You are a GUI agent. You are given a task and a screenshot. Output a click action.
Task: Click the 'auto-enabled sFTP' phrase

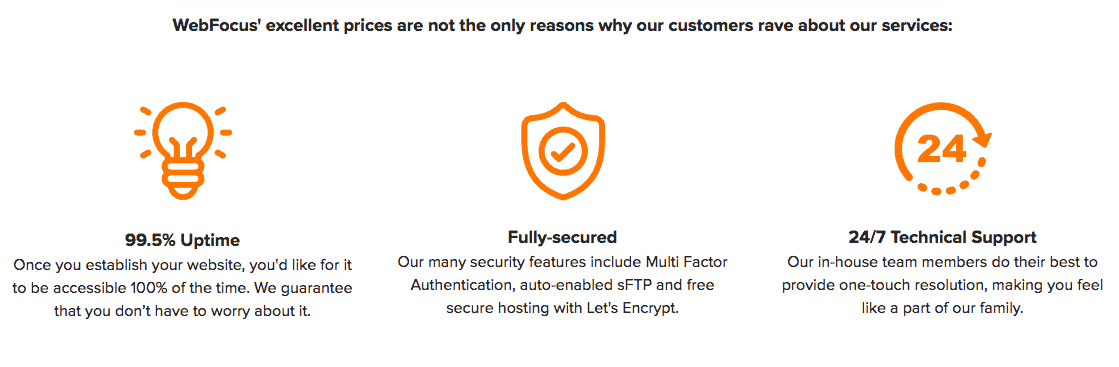(576, 286)
